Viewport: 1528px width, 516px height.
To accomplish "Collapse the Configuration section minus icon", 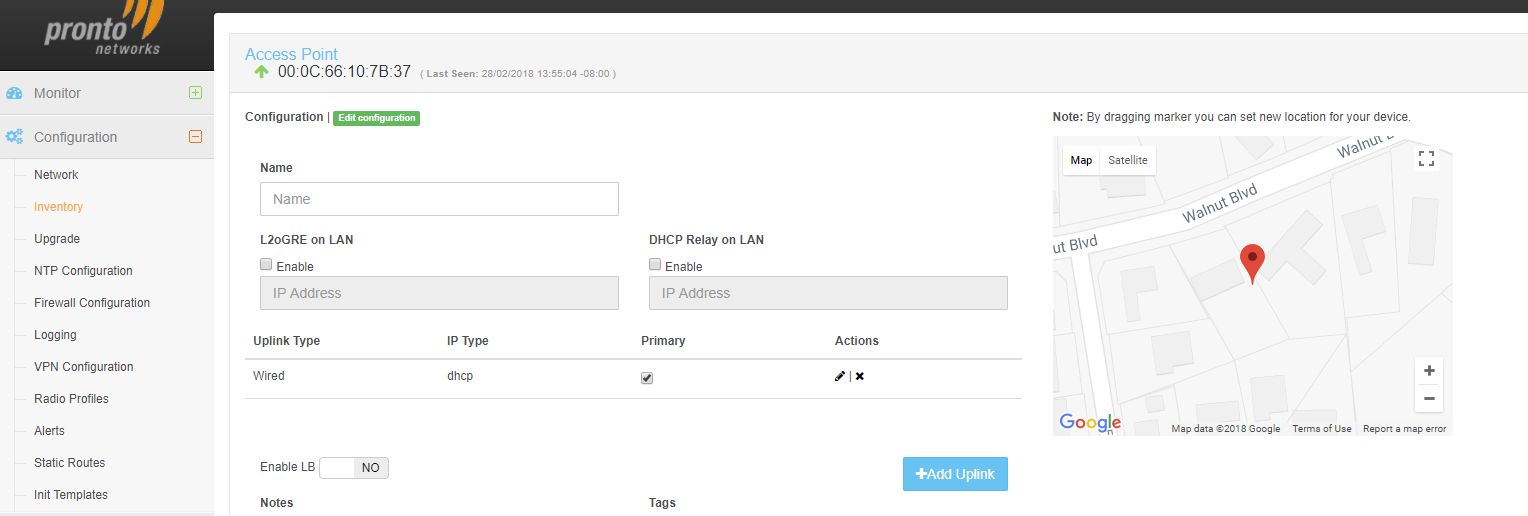I will (x=195, y=137).
